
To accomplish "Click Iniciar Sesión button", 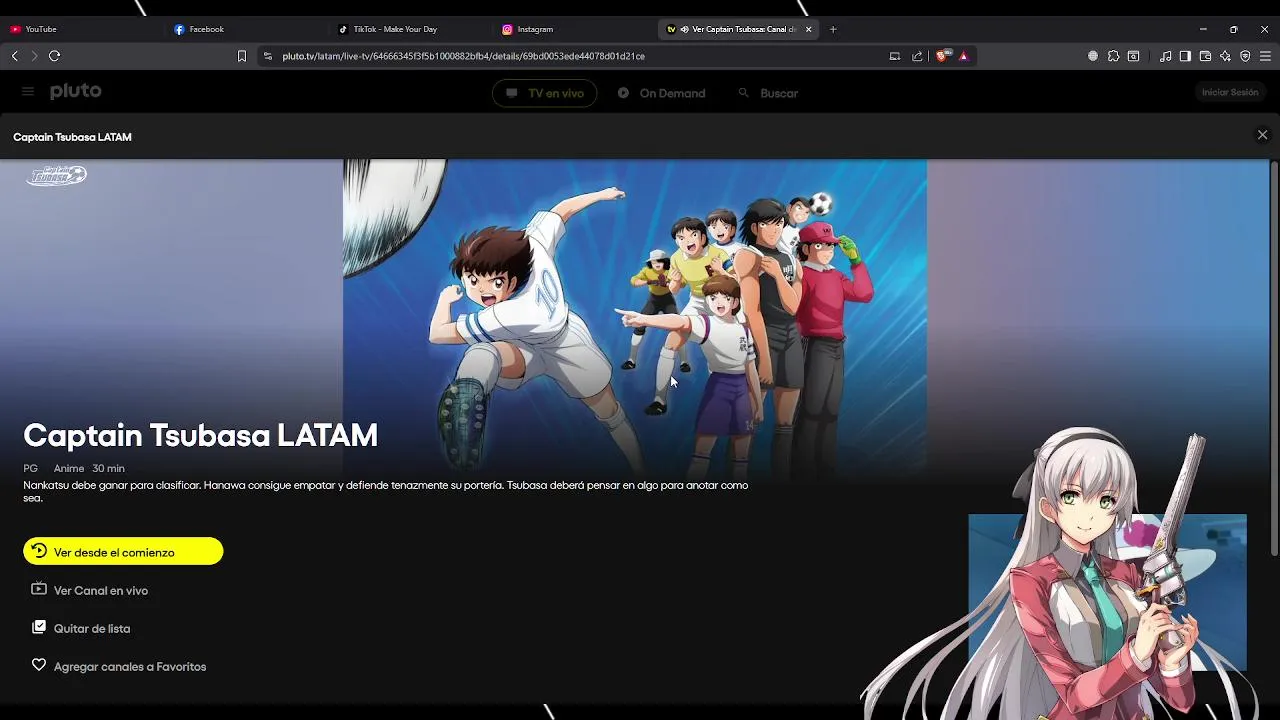I will point(1230,92).
